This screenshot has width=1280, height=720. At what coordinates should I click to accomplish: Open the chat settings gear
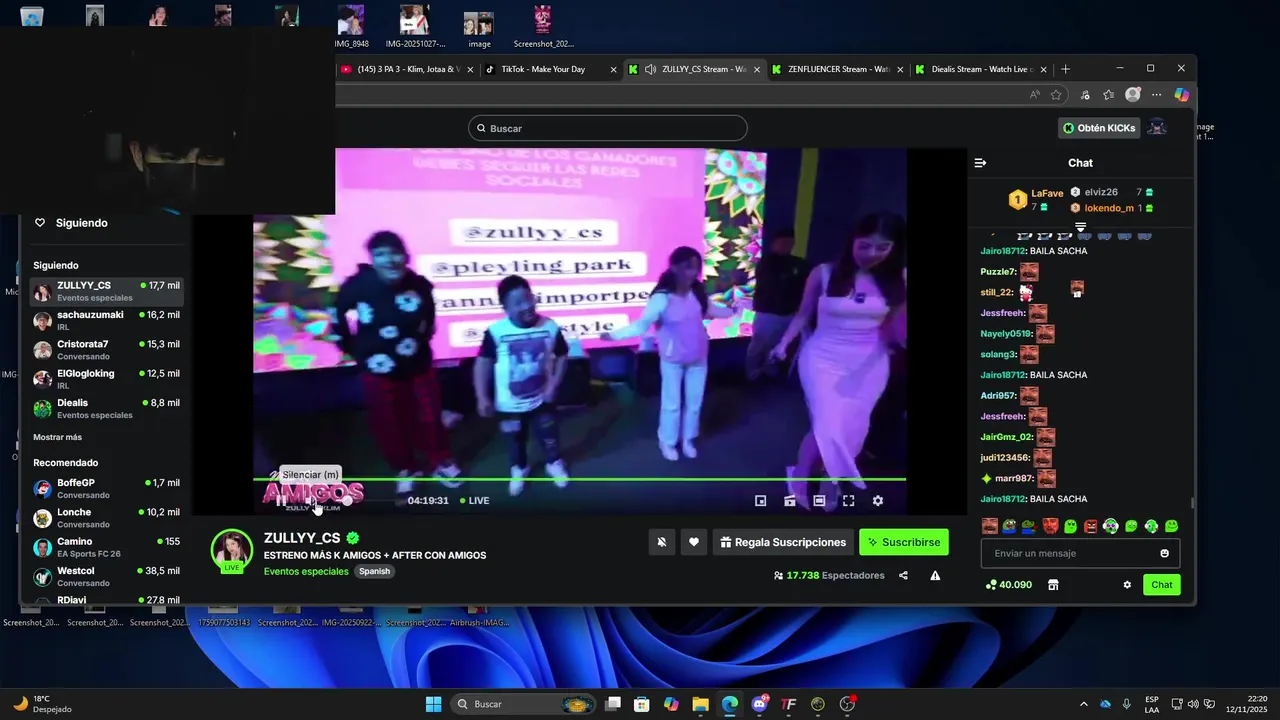coord(1127,585)
